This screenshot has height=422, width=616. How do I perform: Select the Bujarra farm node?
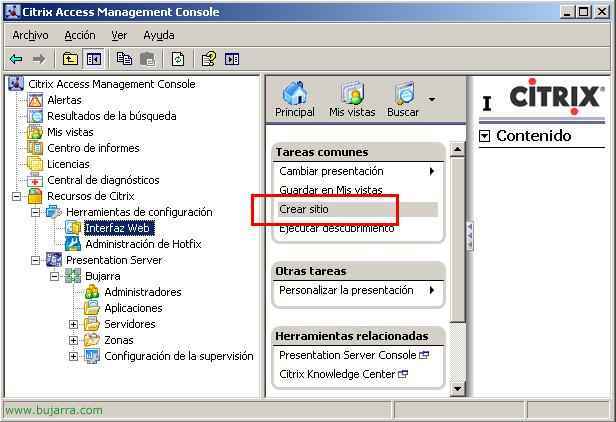coord(103,276)
